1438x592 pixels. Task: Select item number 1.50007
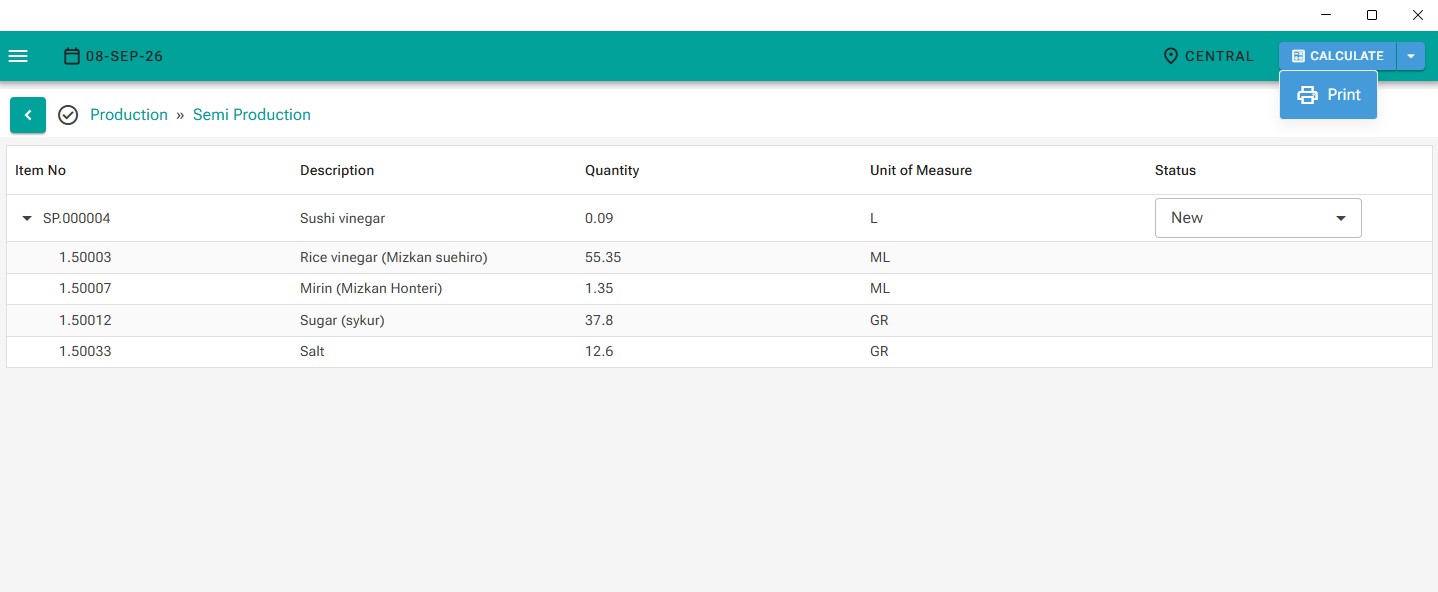[x=85, y=288]
